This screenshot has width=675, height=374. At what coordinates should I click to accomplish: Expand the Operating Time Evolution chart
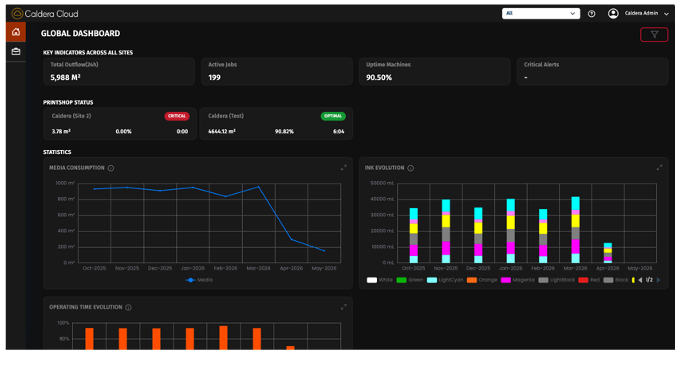point(344,307)
